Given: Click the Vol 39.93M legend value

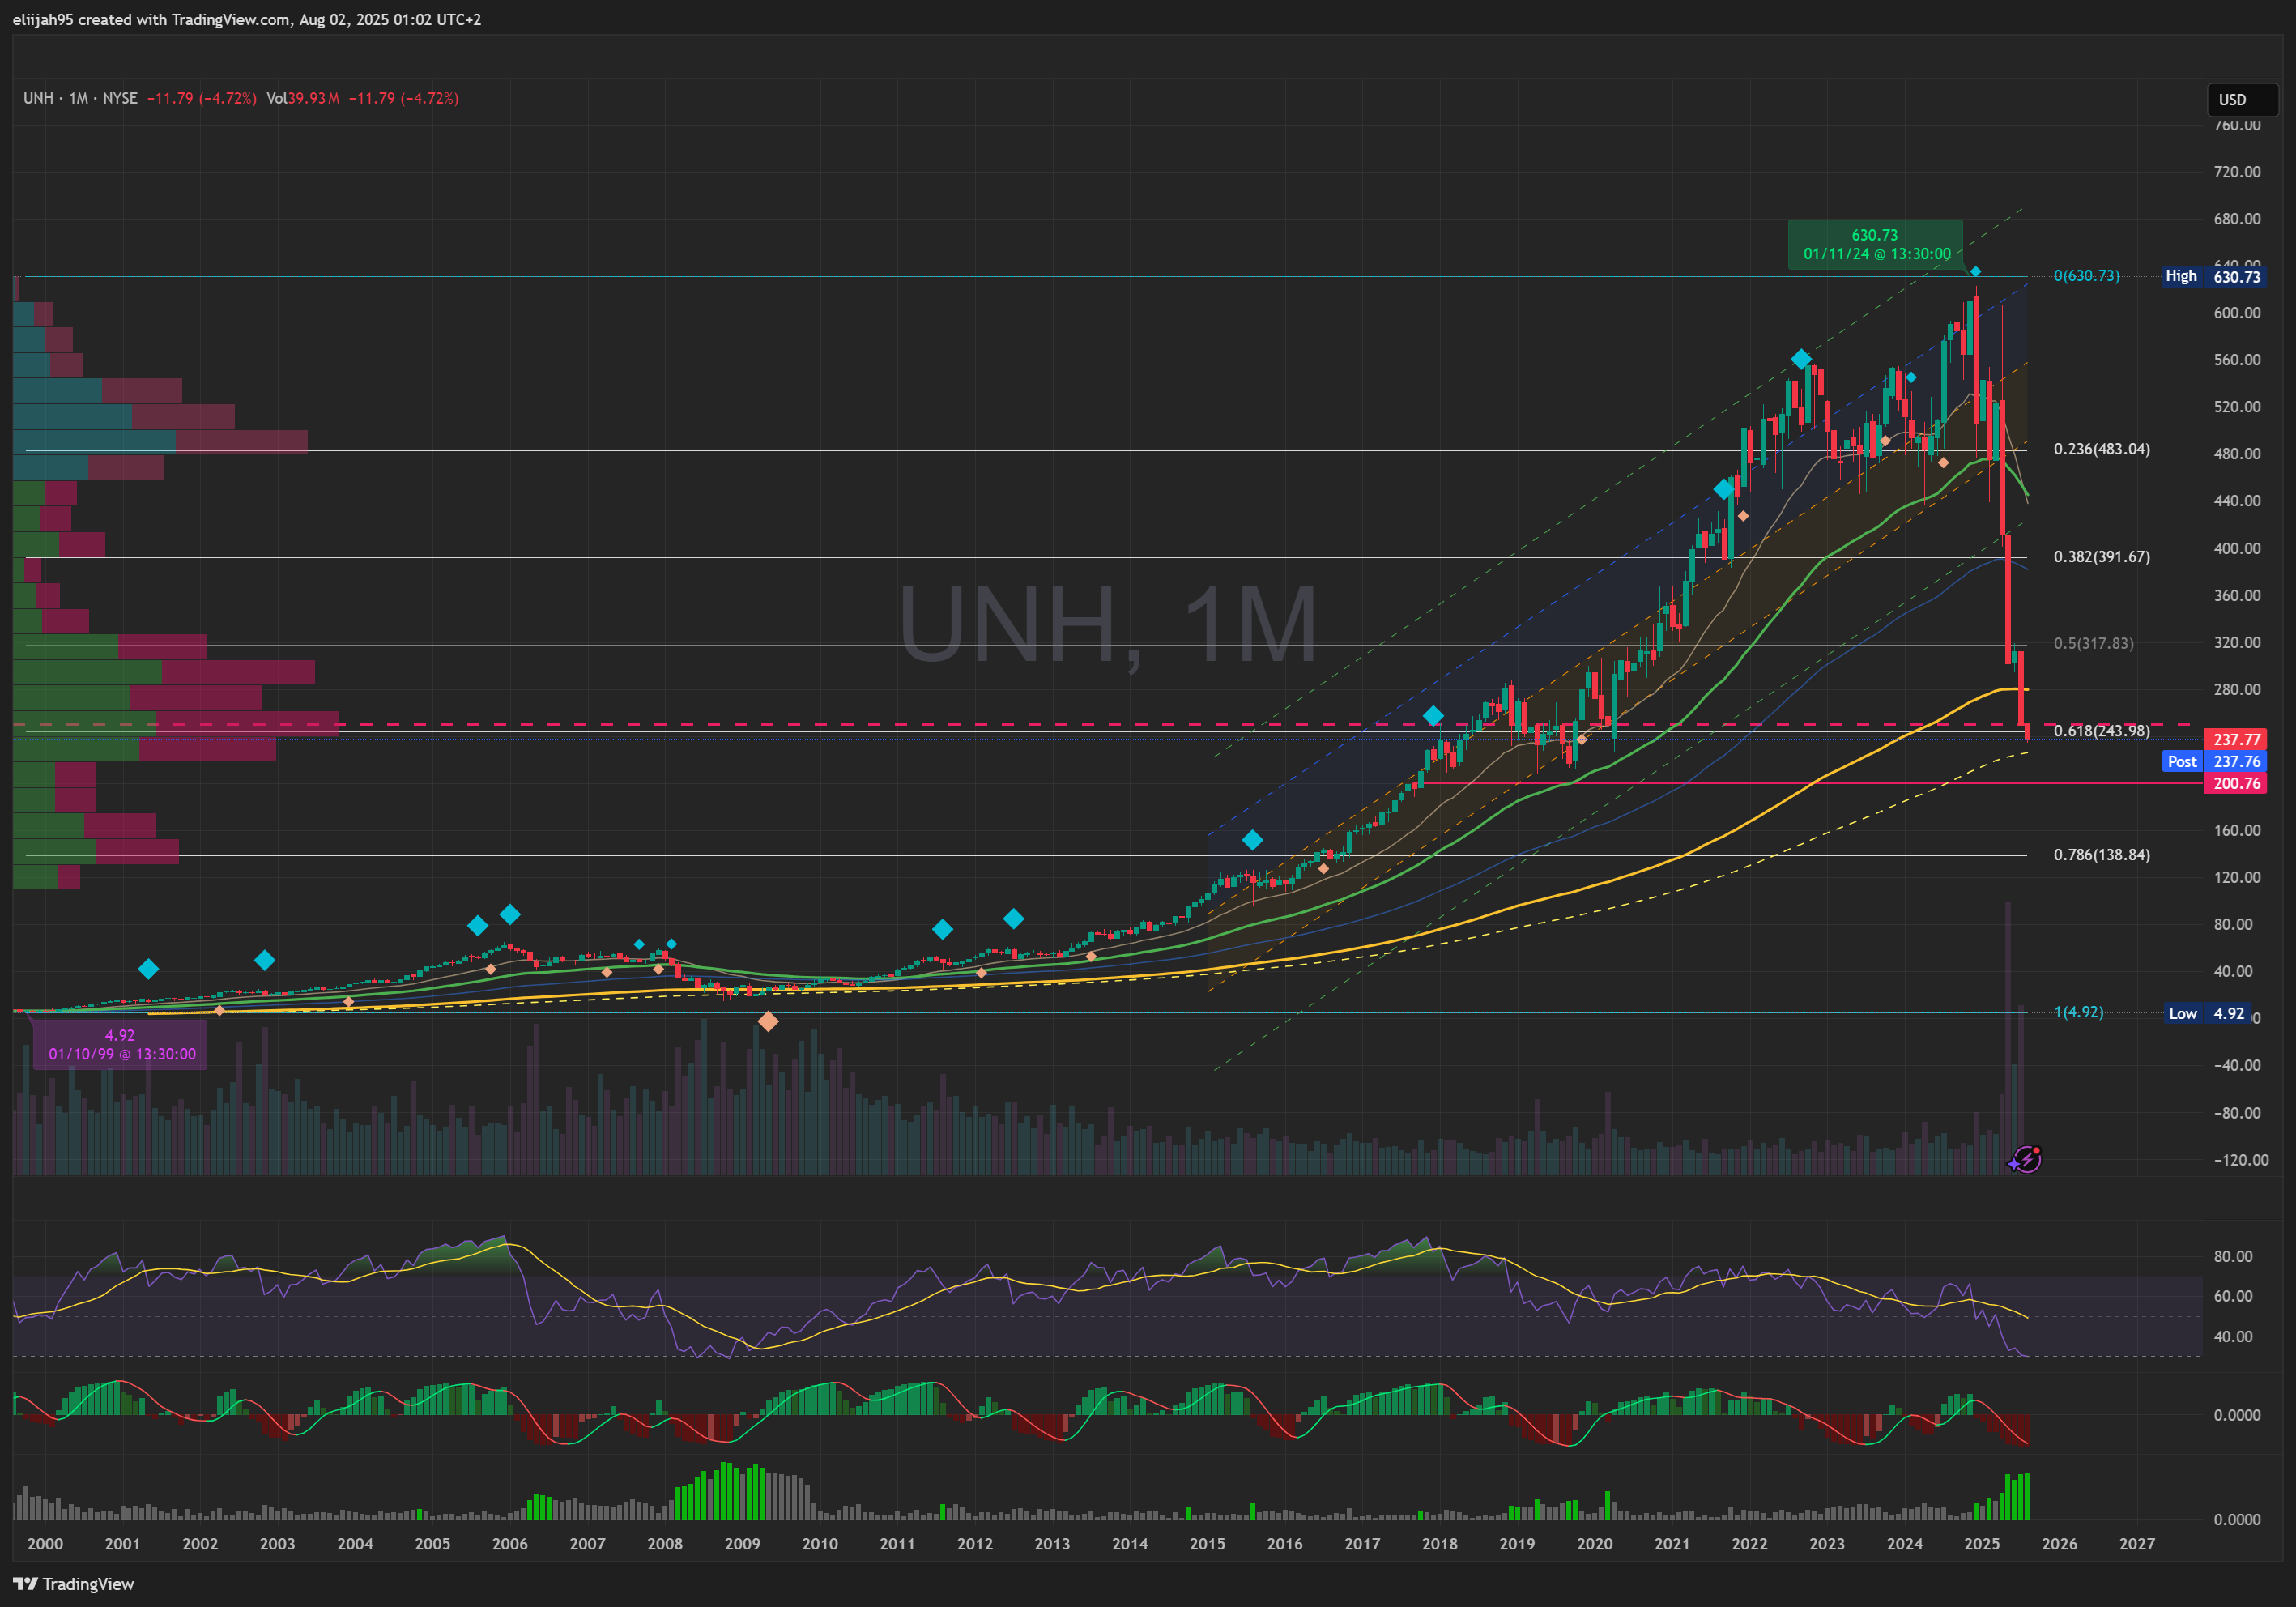Looking at the screenshot, I should [x=303, y=98].
